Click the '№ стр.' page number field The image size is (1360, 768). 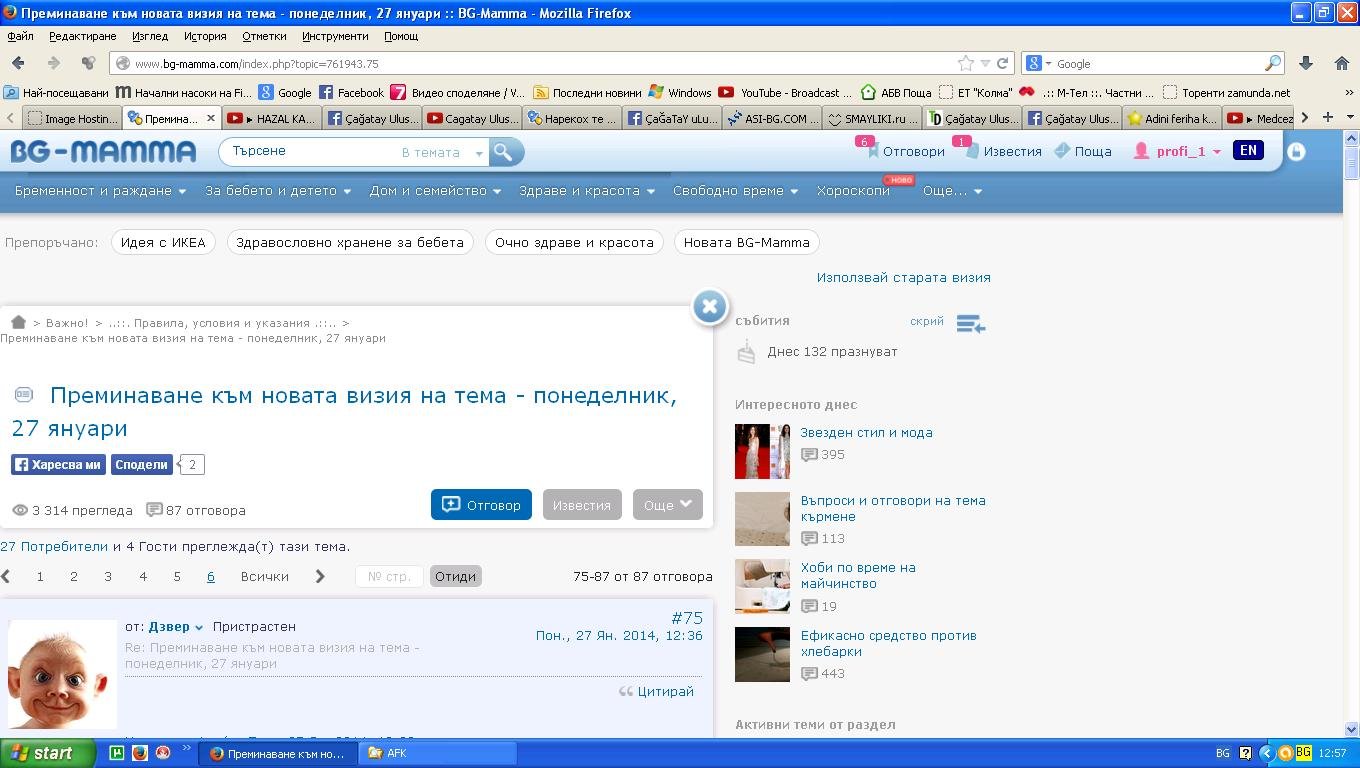pos(389,576)
